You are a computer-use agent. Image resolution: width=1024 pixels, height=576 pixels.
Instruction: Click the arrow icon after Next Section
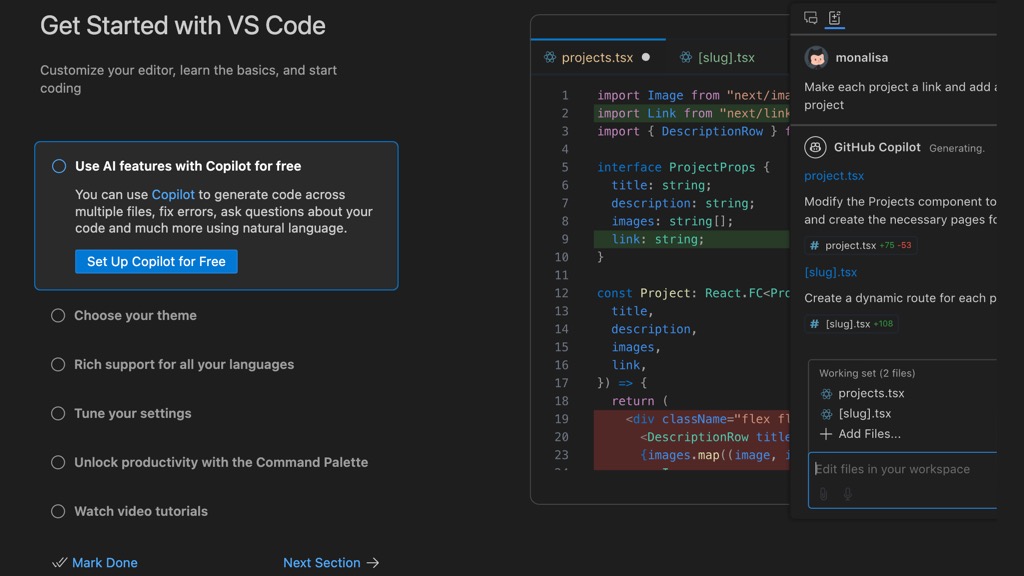pyautogui.click(x=373, y=562)
